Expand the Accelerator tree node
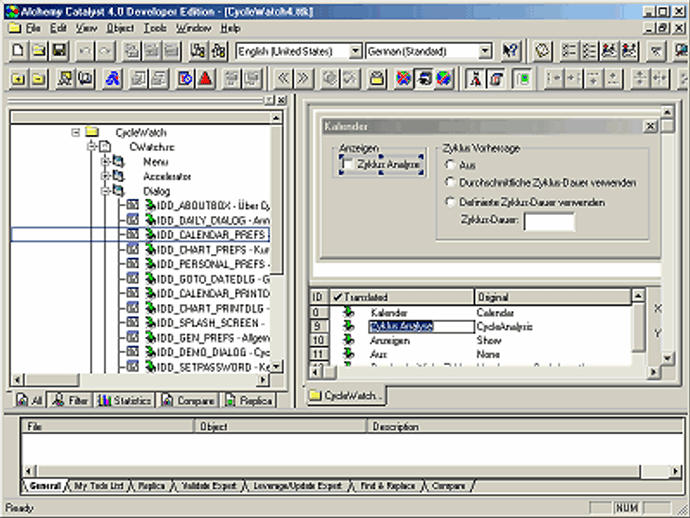The width and height of the screenshot is (690, 518). (x=106, y=176)
